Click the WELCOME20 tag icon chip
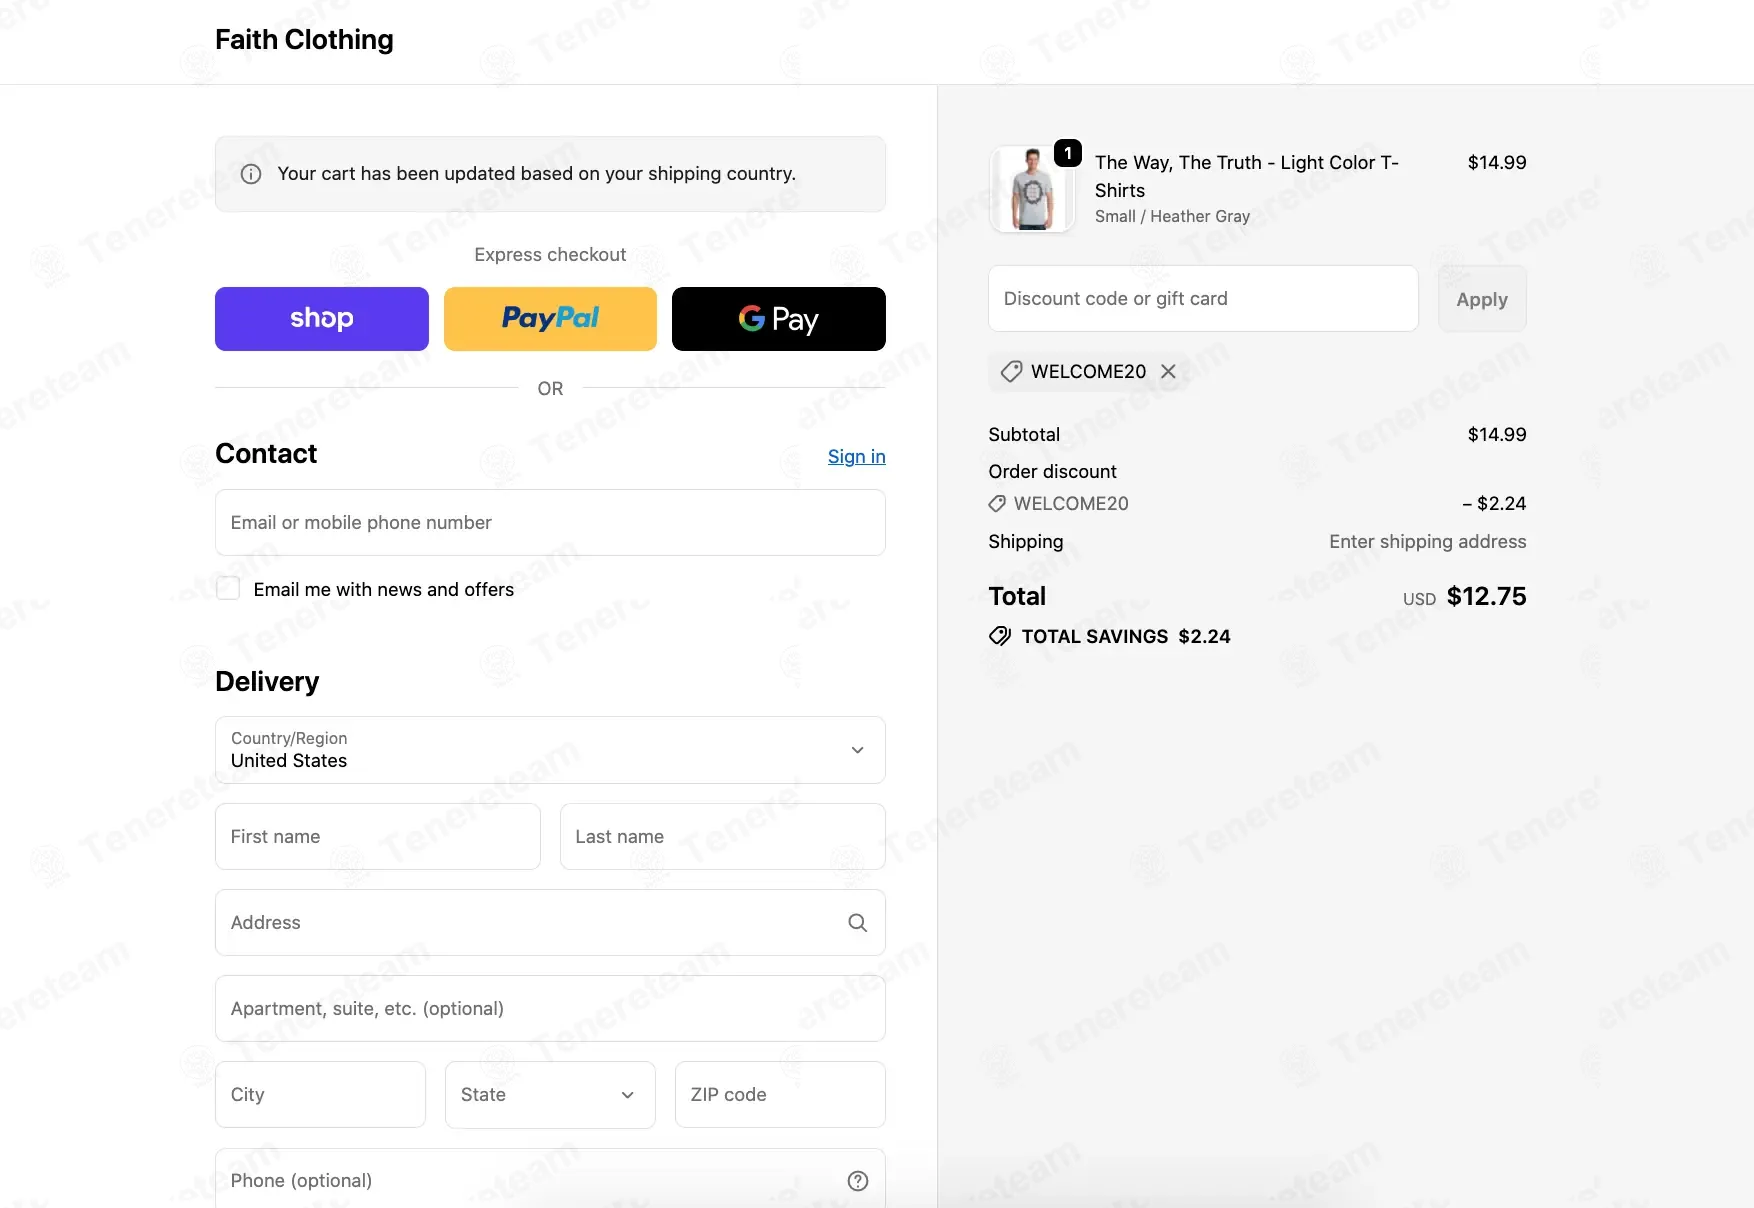 [x=1012, y=371]
